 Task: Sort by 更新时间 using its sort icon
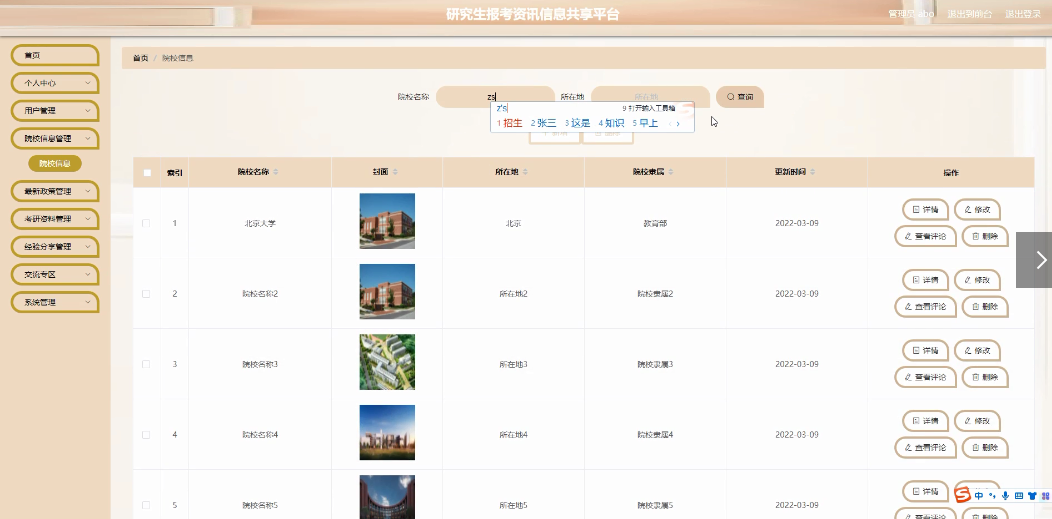click(x=812, y=172)
